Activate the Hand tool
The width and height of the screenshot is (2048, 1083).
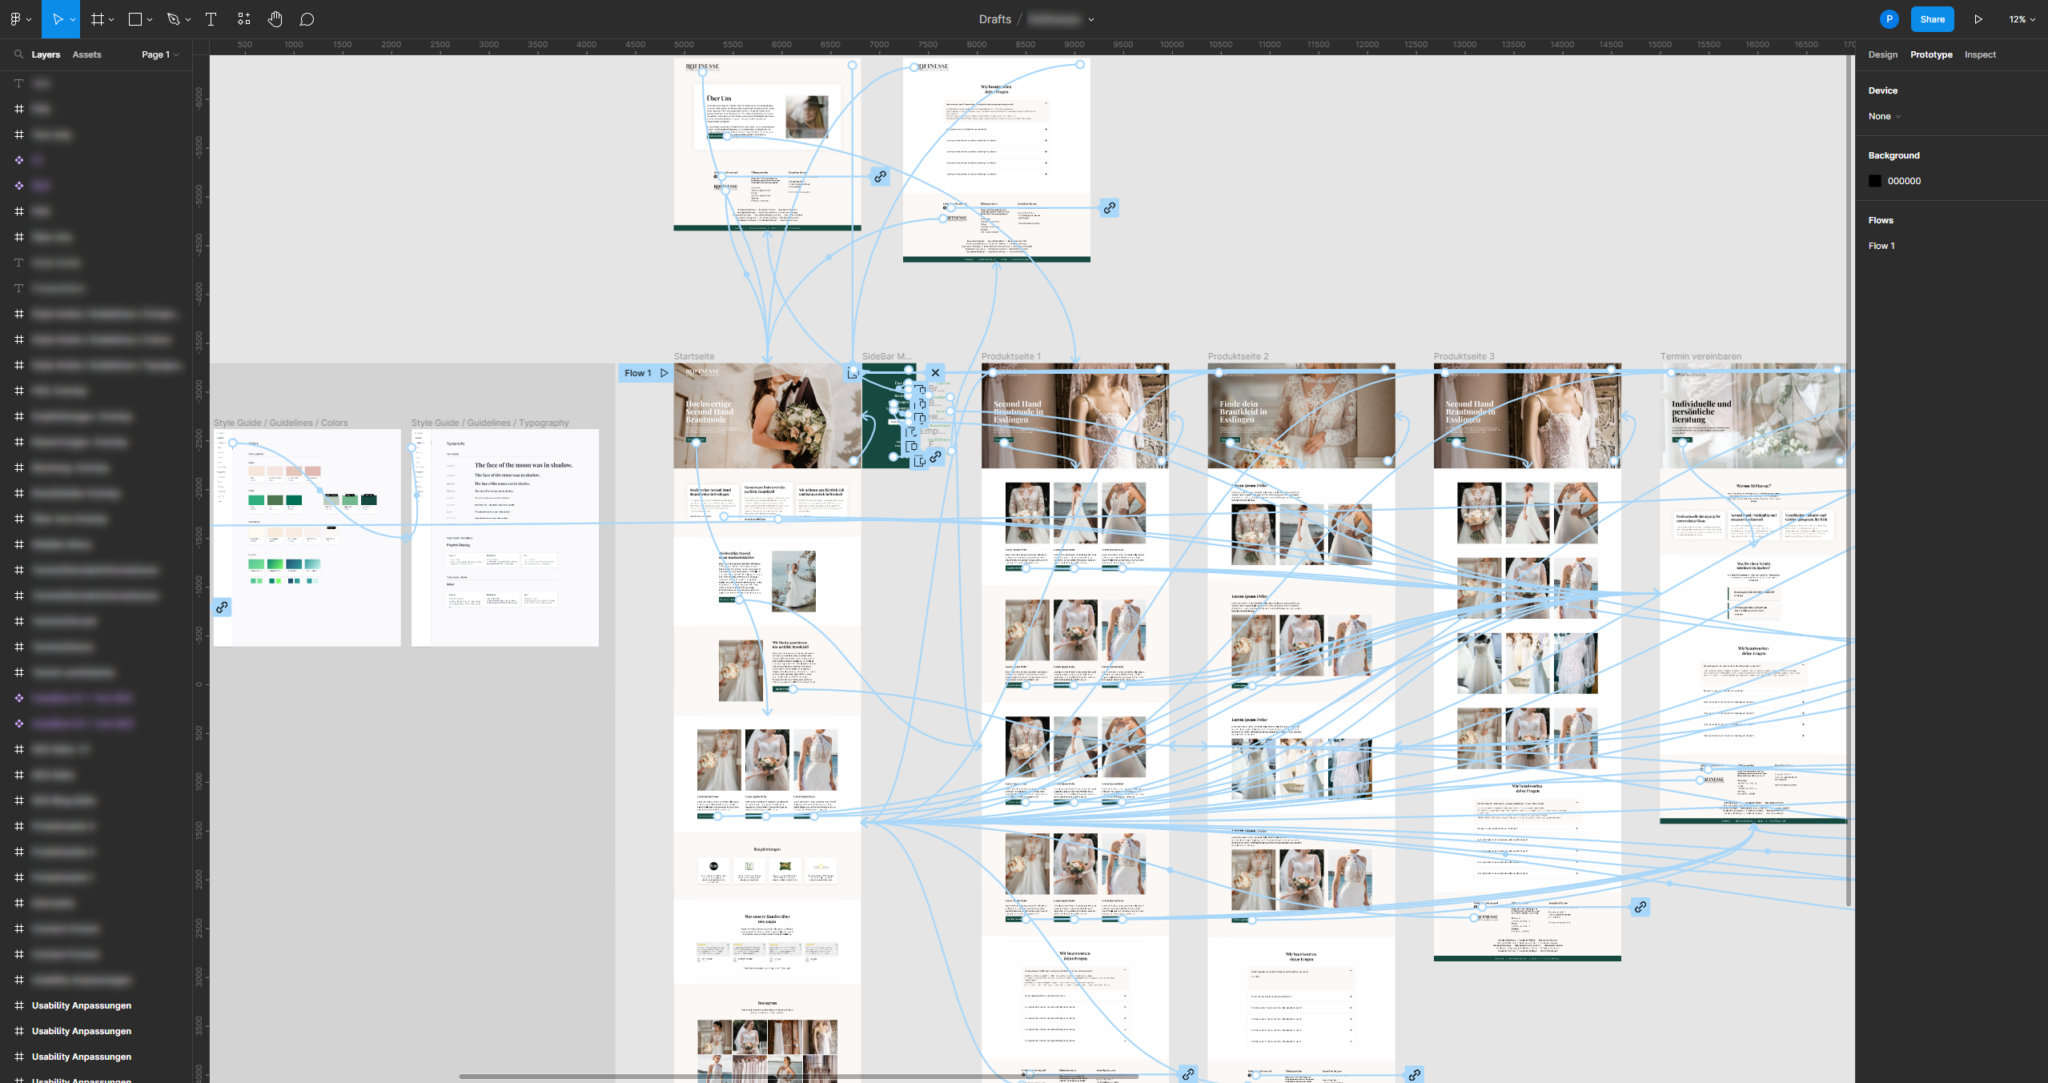275,18
